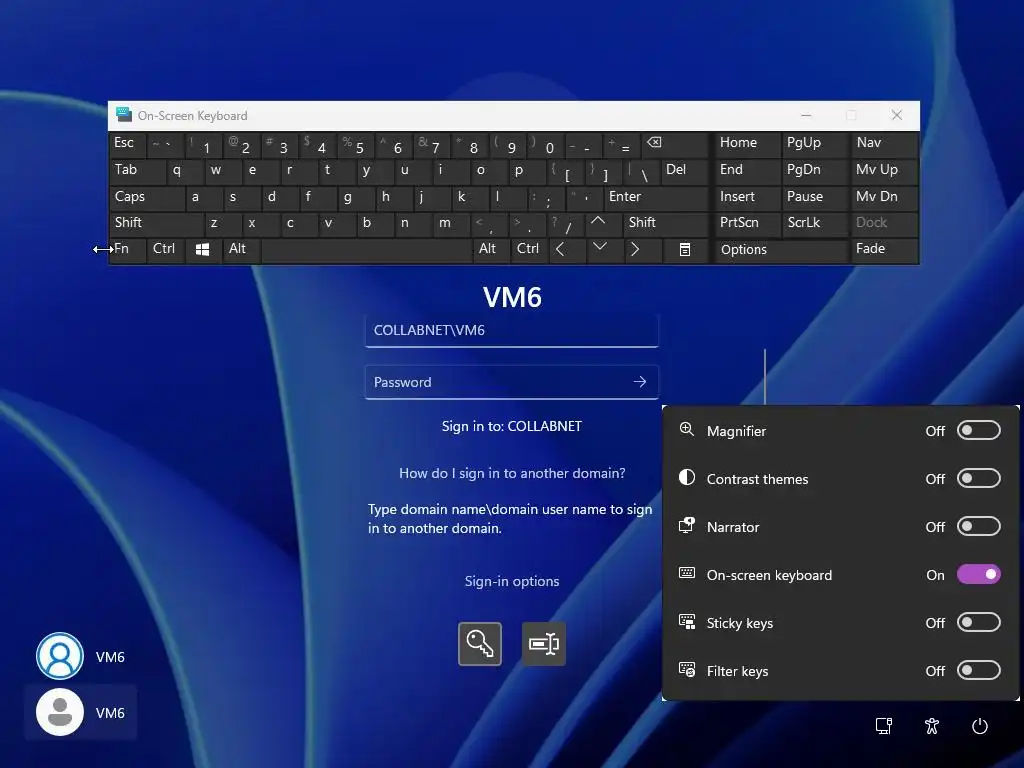Click the ScrLk key
Screen dimensions: 1024x768
click(x=814, y=223)
